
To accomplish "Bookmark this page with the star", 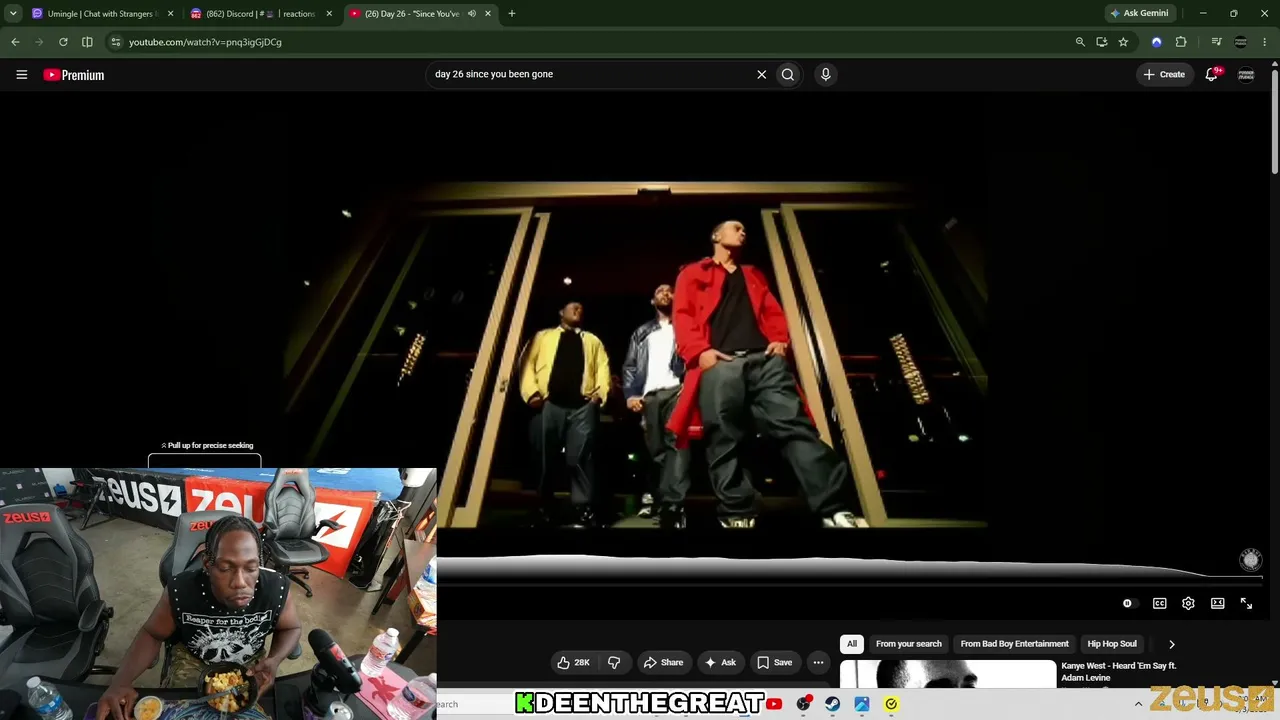I will [1123, 42].
